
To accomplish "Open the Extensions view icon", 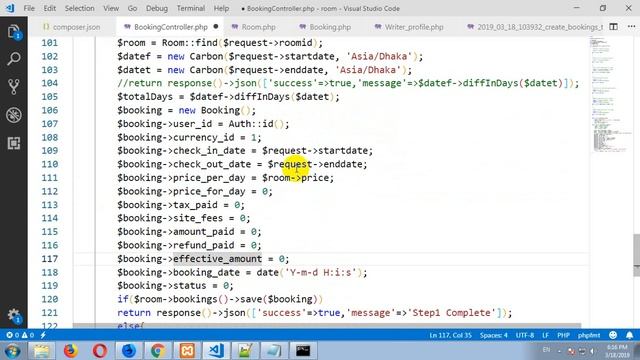I will (13, 143).
